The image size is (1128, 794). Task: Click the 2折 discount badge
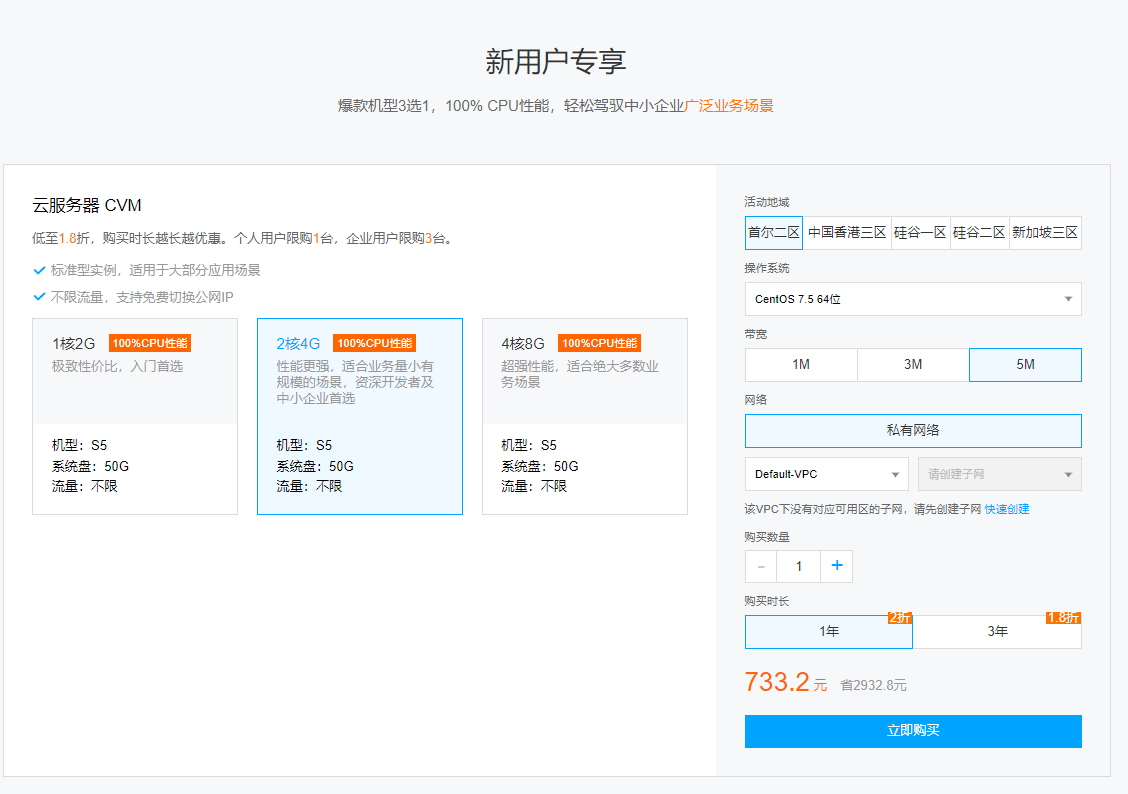tap(900, 618)
